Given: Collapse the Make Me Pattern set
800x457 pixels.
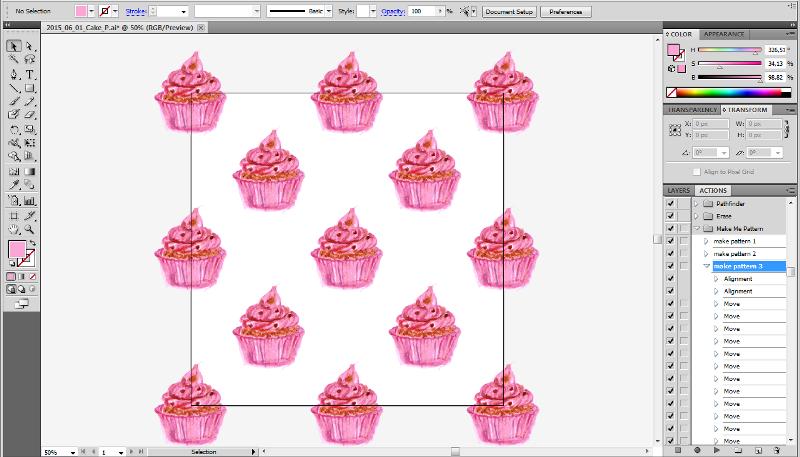Looking at the screenshot, I should (696, 228).
